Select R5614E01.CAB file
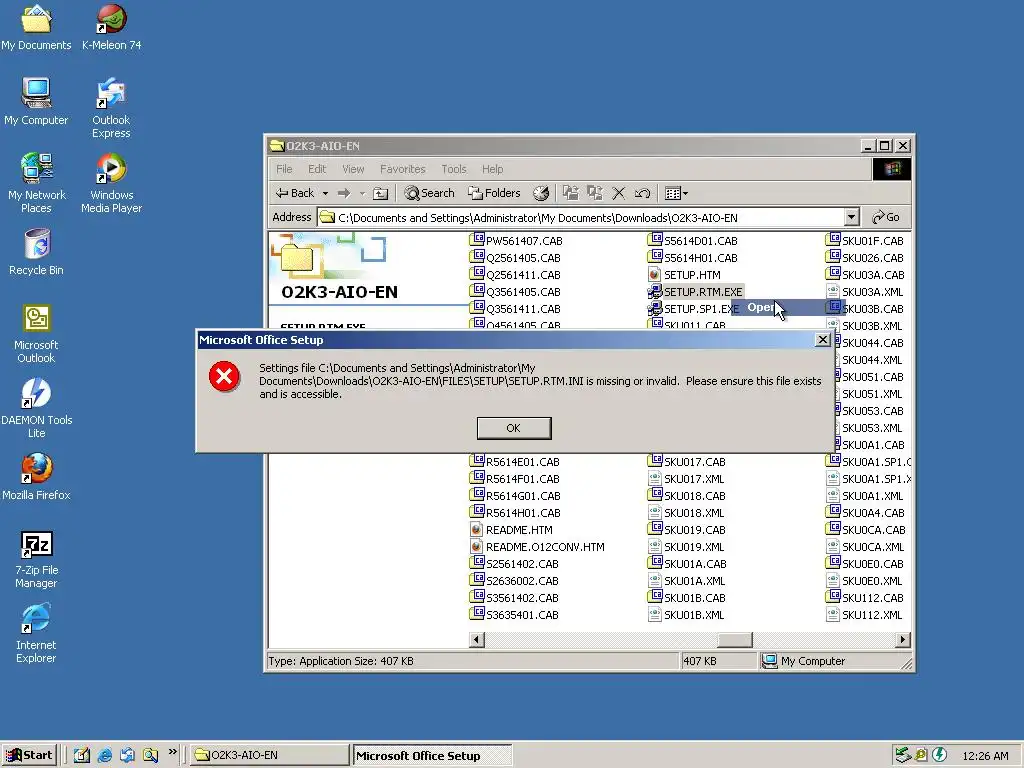 [515, 462]
